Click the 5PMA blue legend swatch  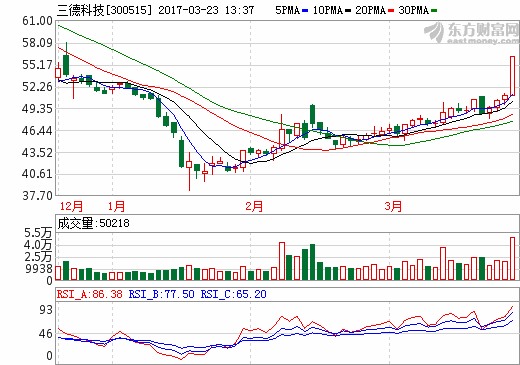[305, 11]
